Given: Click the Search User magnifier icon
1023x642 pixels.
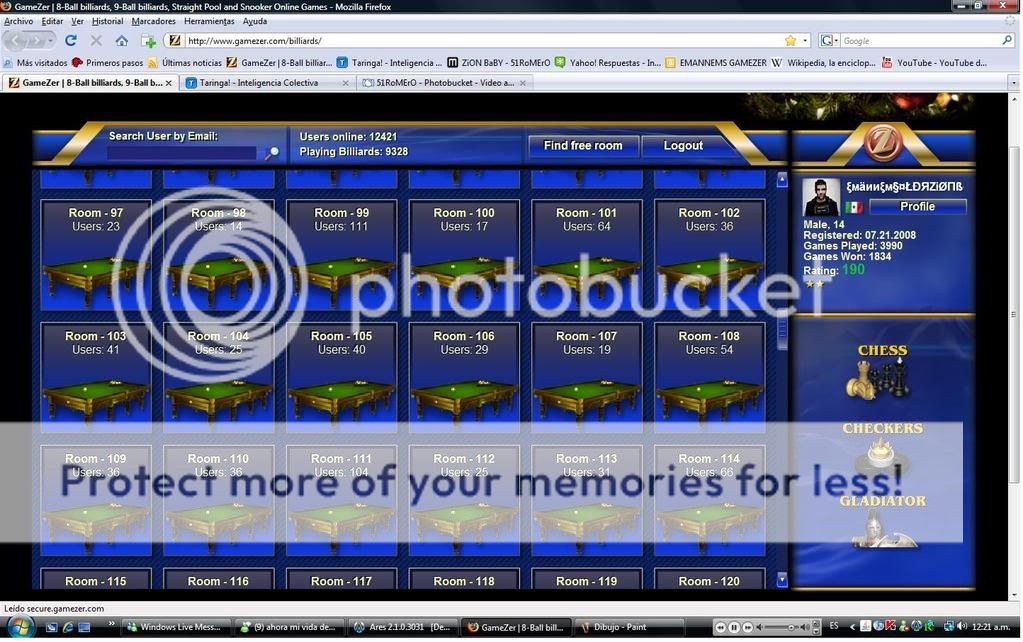Looking at the screenshot, I should point(271,153).
